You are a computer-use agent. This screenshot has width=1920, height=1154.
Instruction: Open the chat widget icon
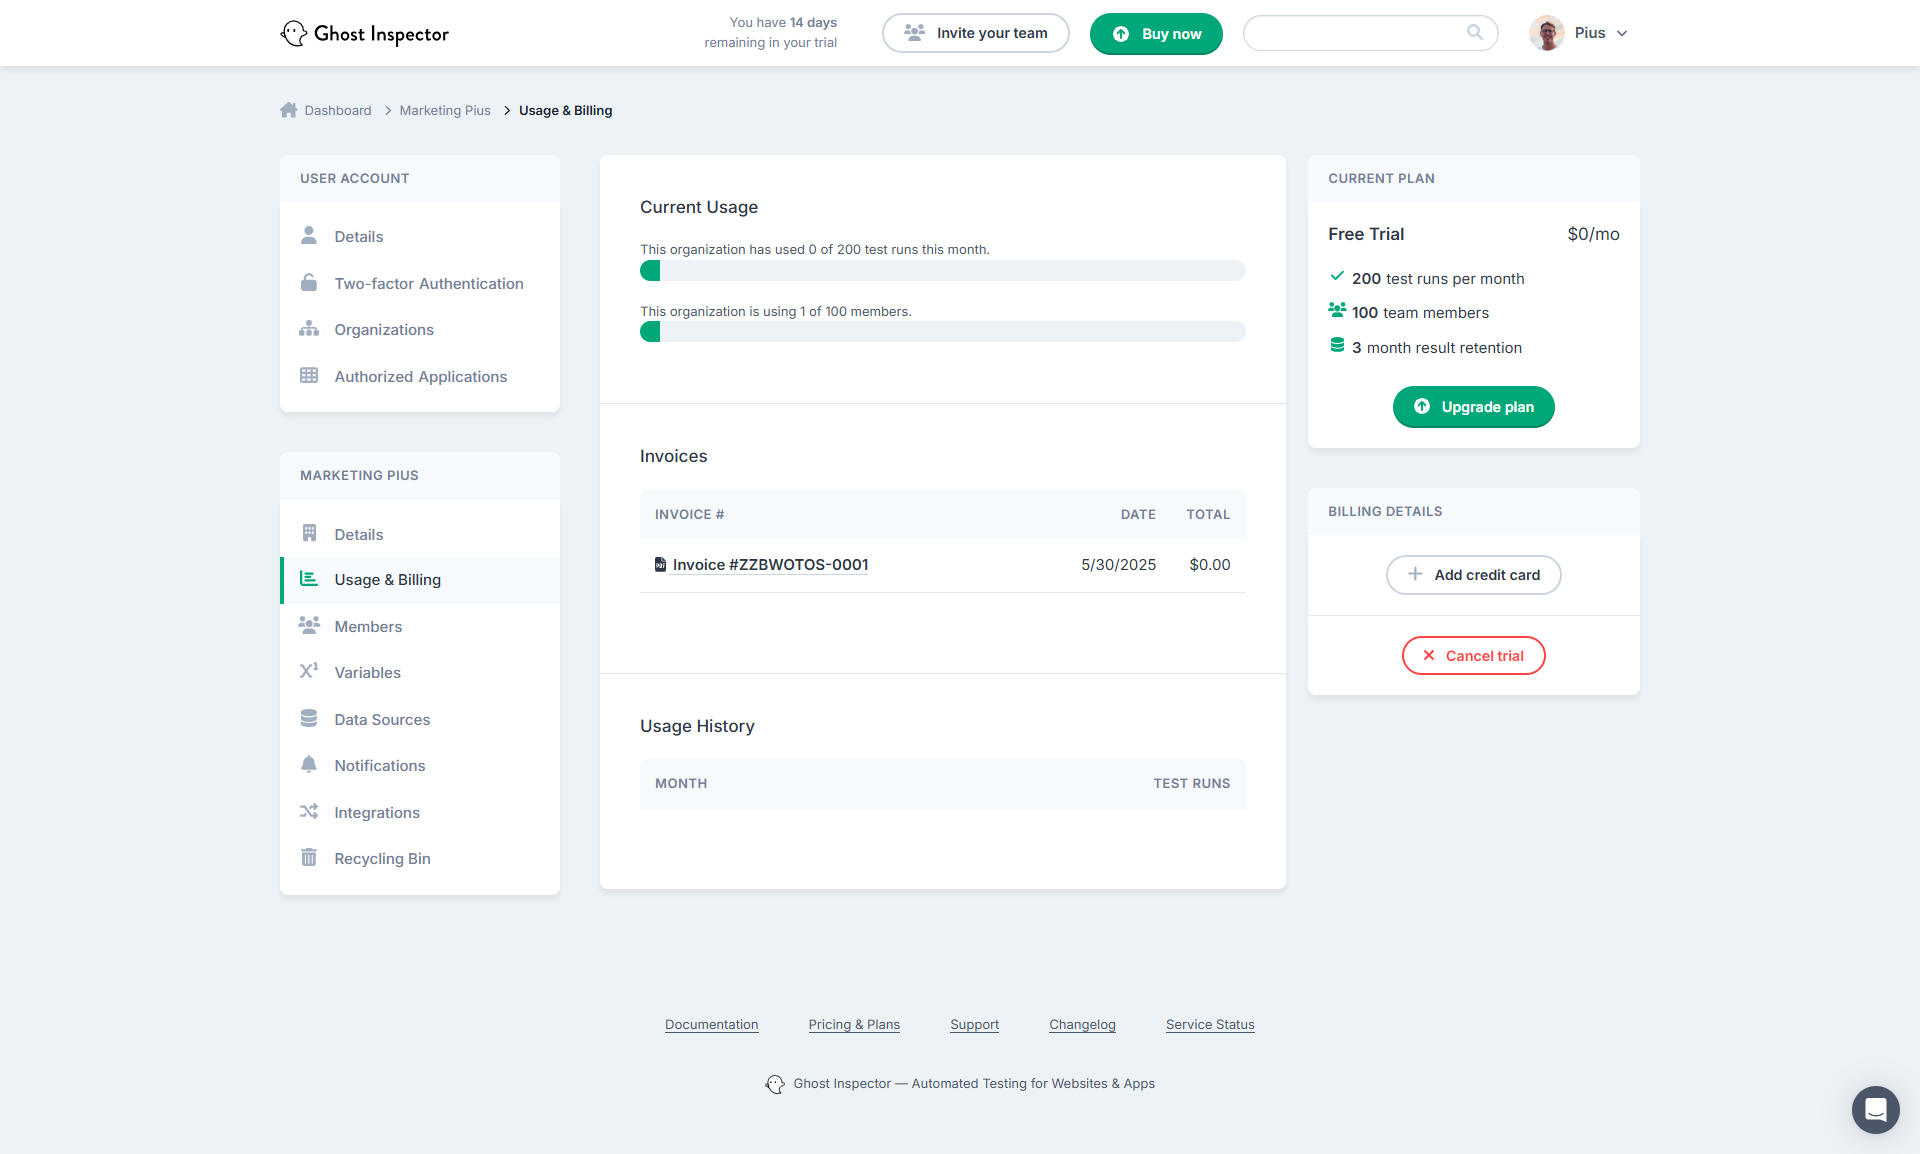1875,1109
